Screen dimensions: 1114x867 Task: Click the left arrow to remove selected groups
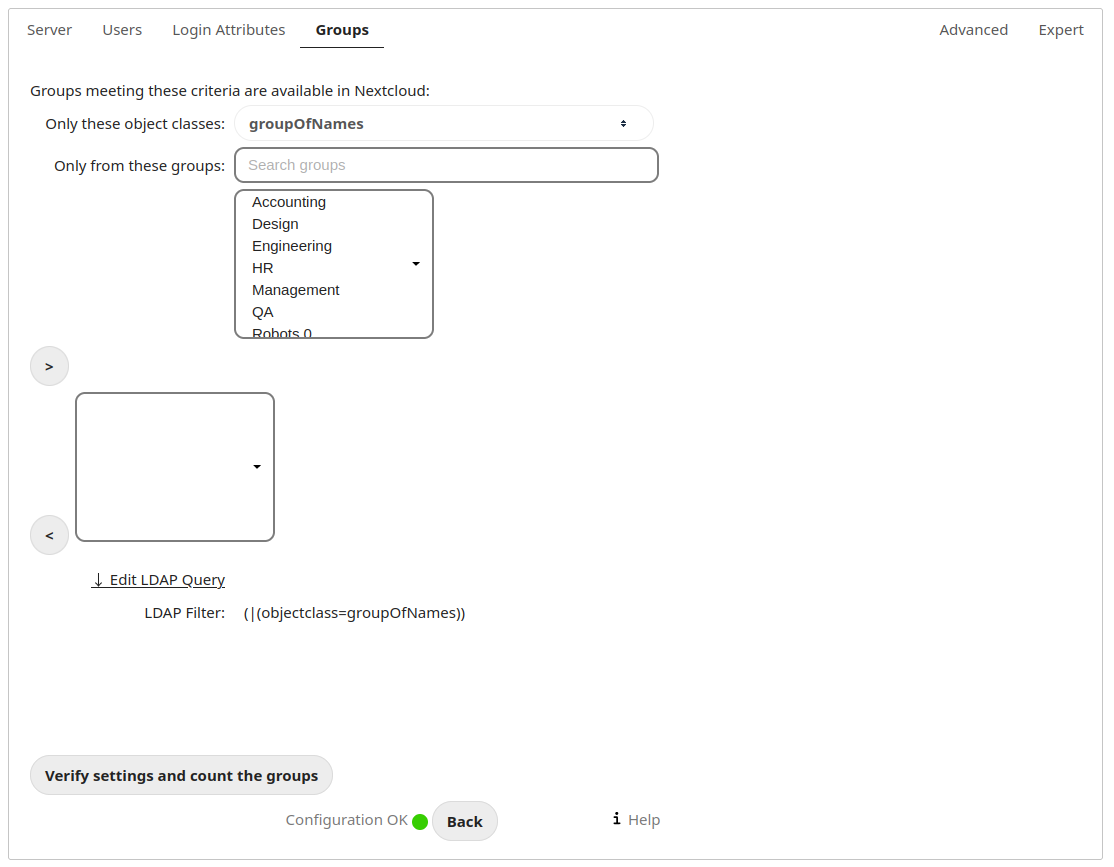[x=49, y=535]
